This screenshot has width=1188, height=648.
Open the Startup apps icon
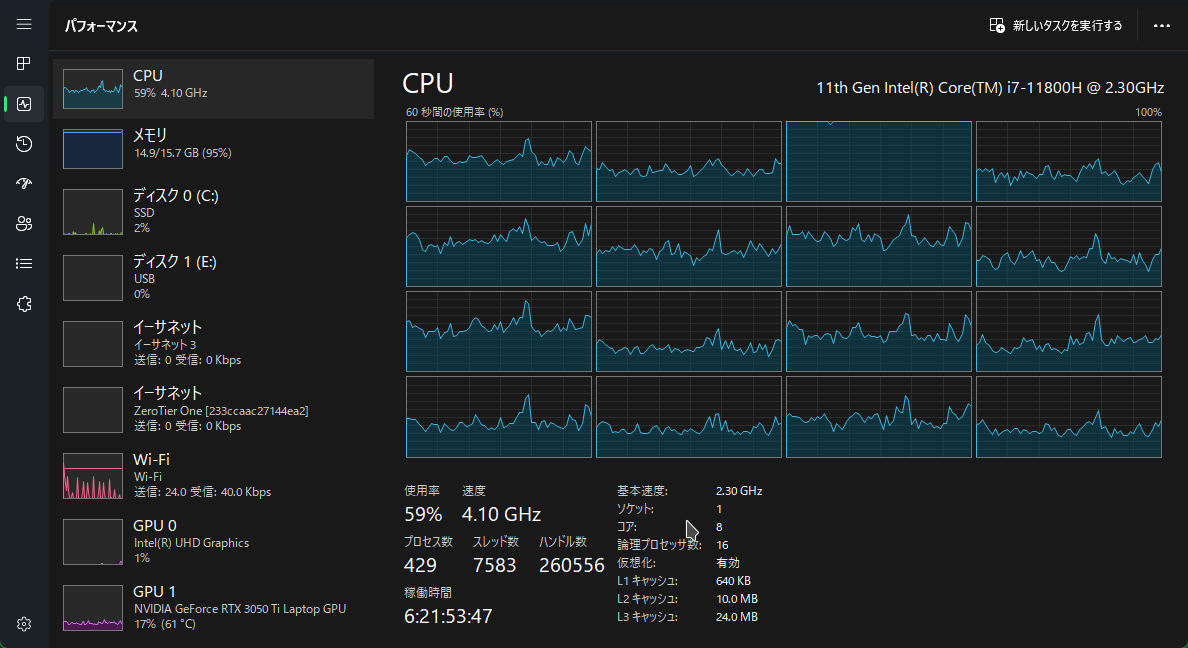point(24,184)
